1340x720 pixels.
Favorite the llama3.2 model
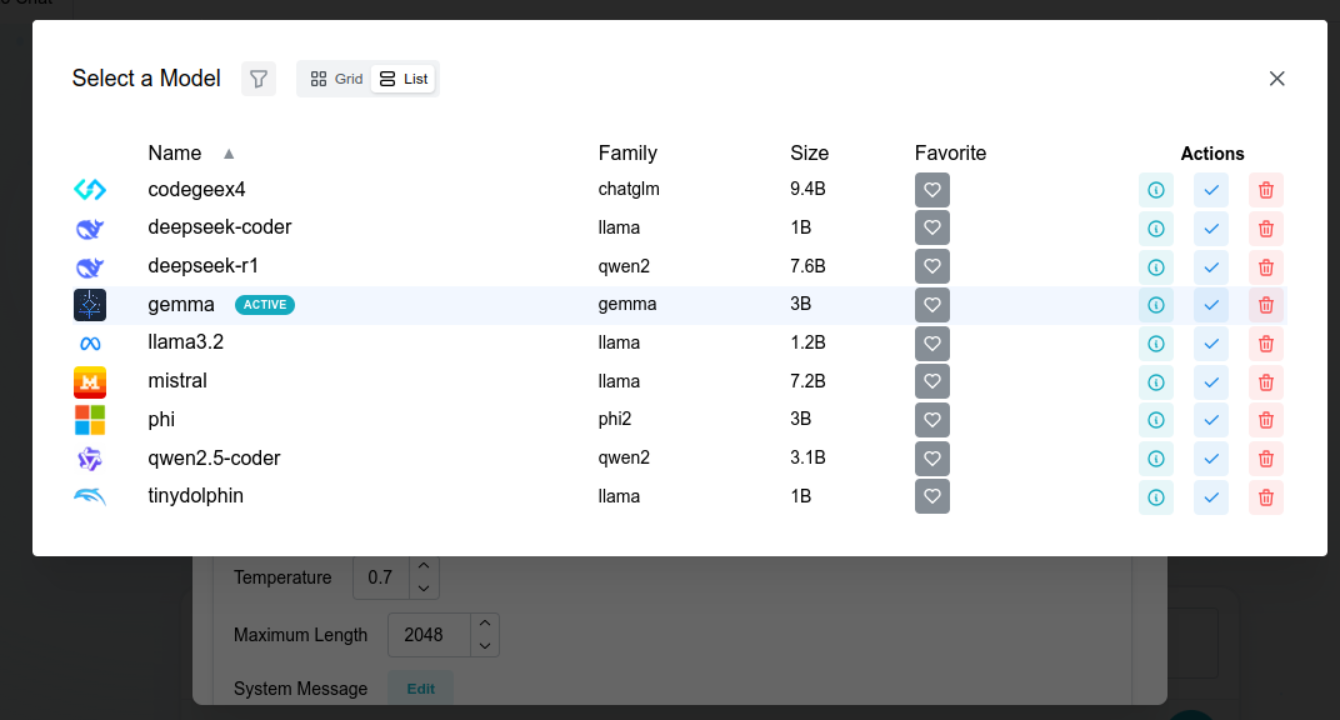932,343
